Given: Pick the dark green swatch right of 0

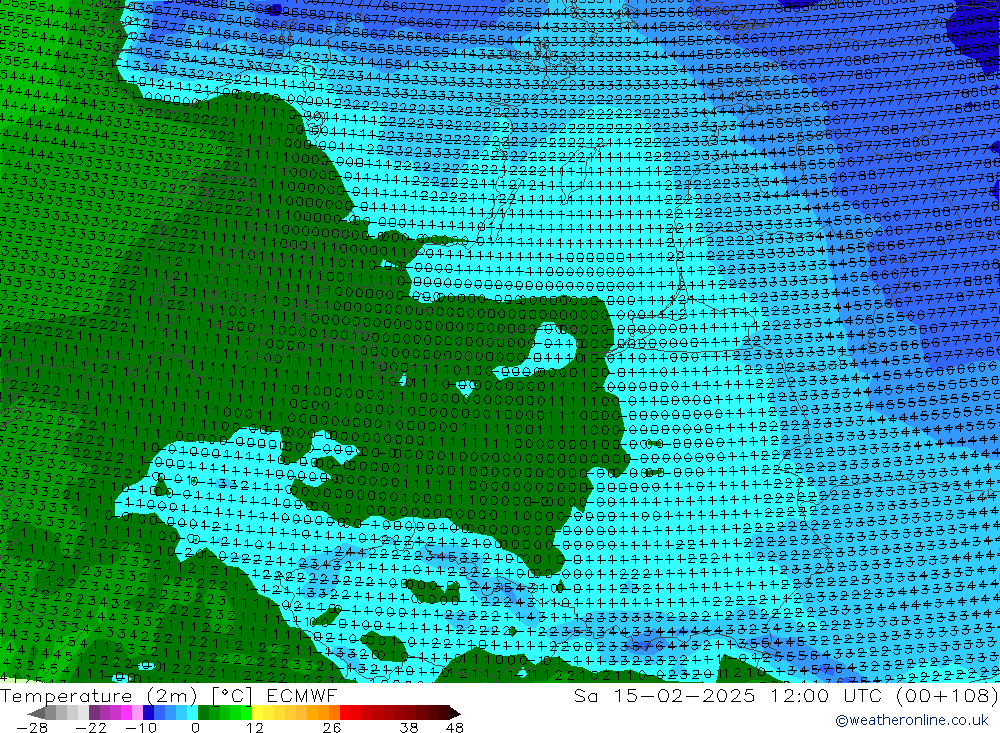Looking at the screenshot, I should coord(203,713).
